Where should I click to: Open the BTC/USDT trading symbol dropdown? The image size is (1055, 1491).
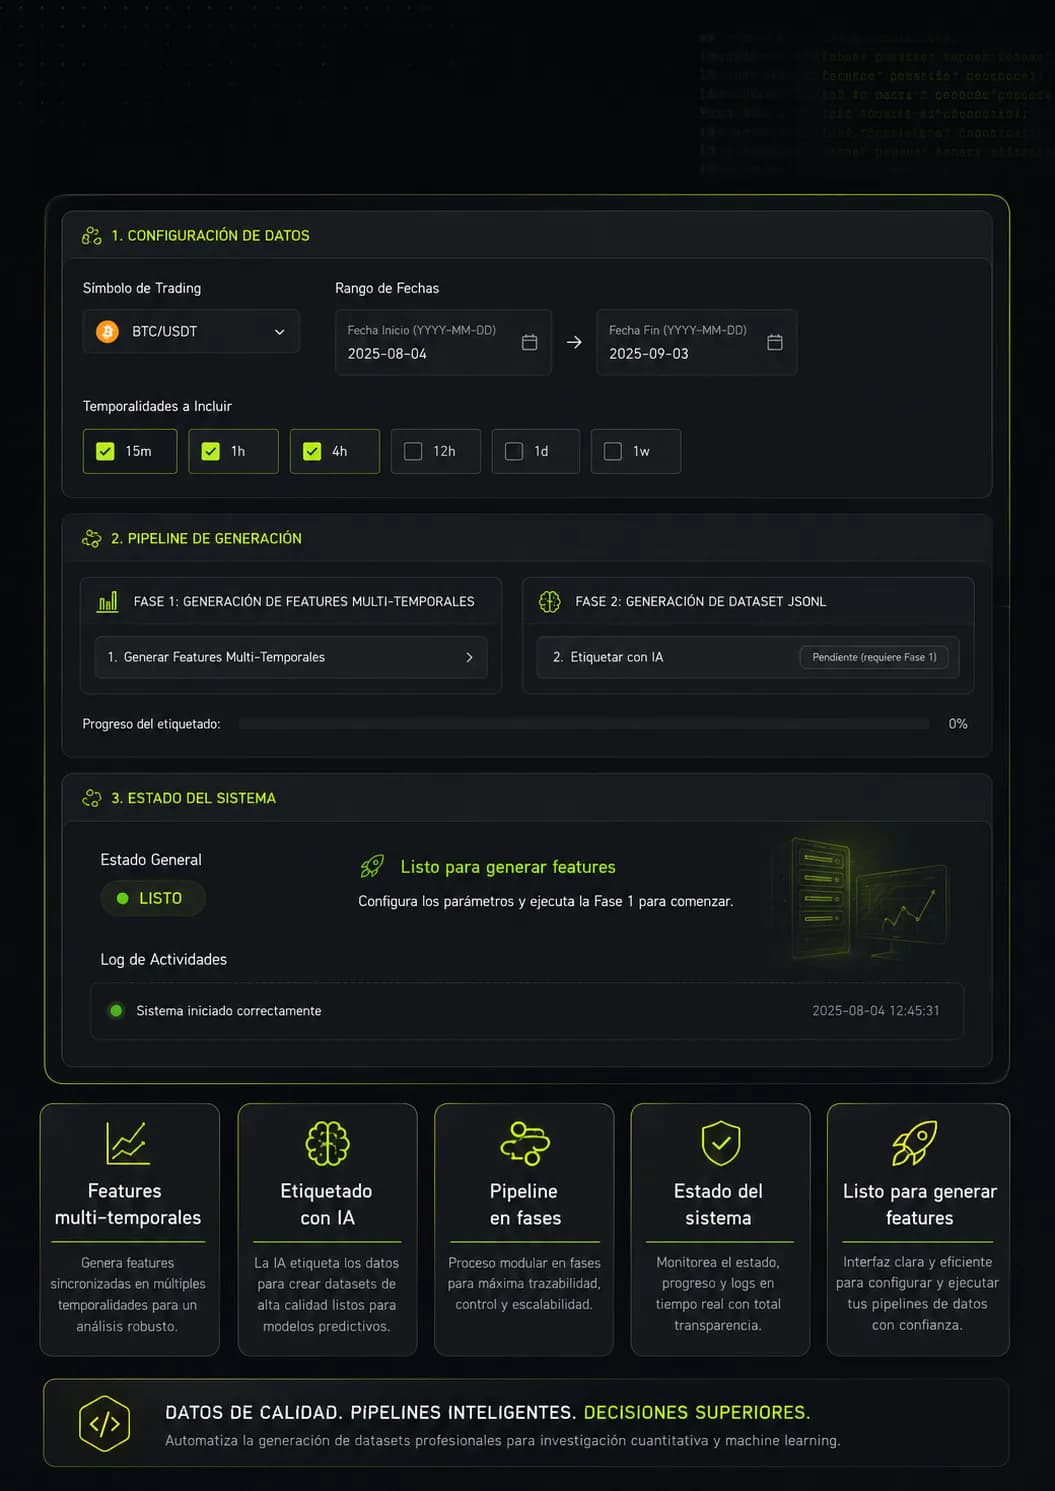191,331
